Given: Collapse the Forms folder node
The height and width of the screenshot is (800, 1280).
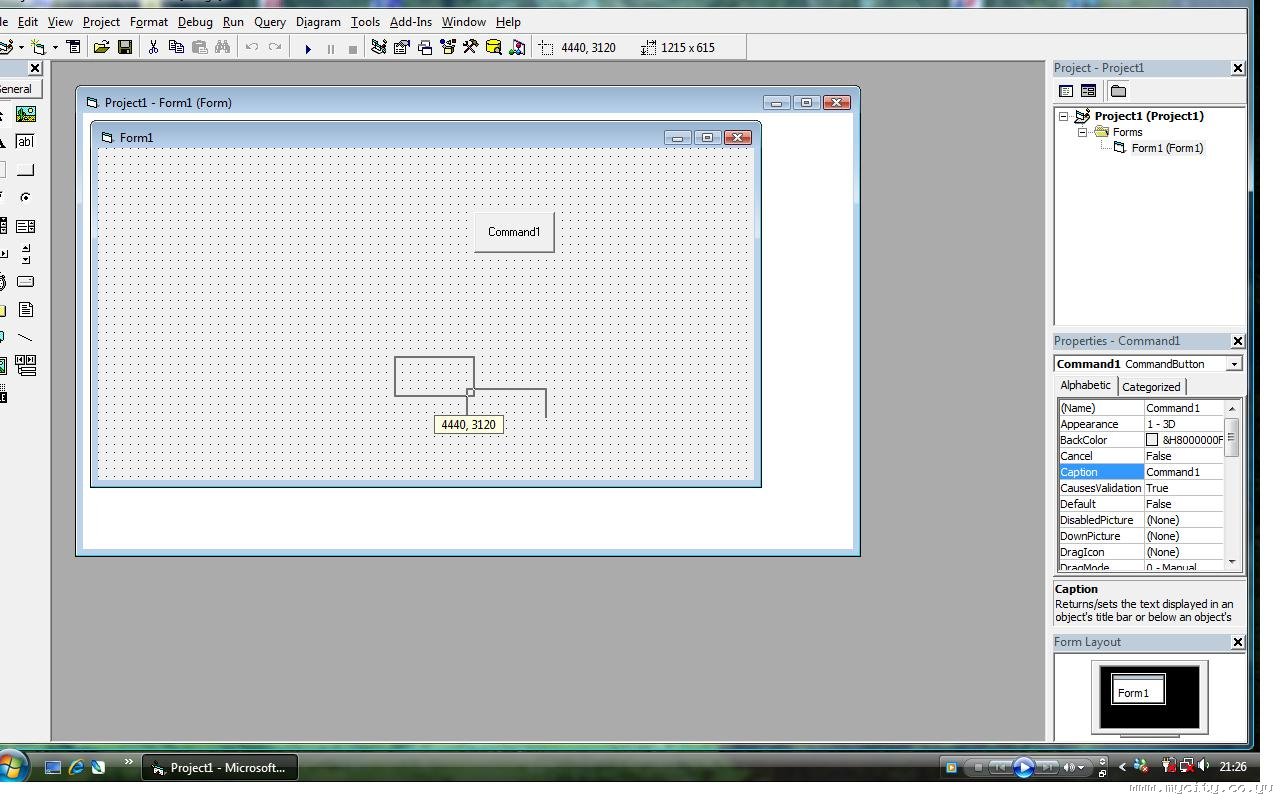Looking at the screenshot, I should point(1082,132).
